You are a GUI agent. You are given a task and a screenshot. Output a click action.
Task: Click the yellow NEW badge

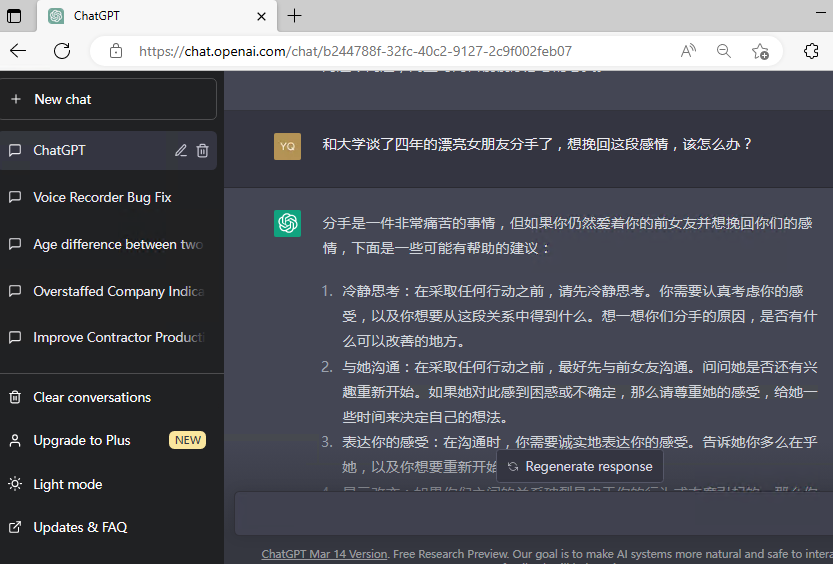pyautogui.click(x=188, y=440)
